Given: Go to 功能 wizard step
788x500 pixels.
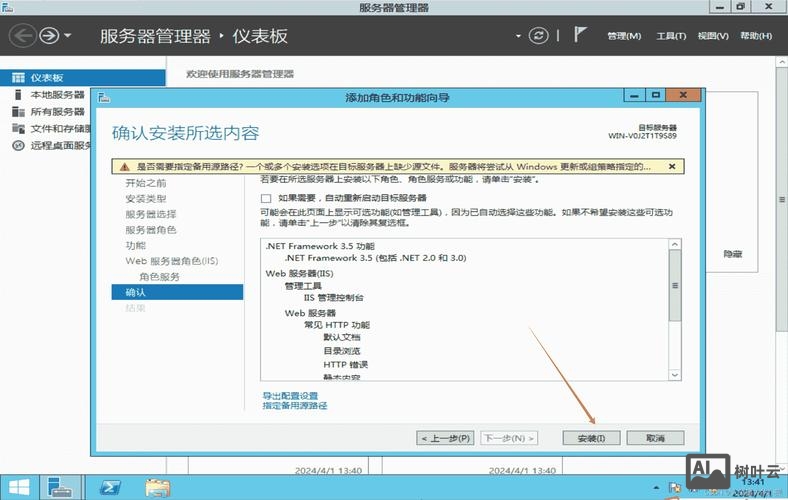Looking at the screenshot, I should (135, 245).
